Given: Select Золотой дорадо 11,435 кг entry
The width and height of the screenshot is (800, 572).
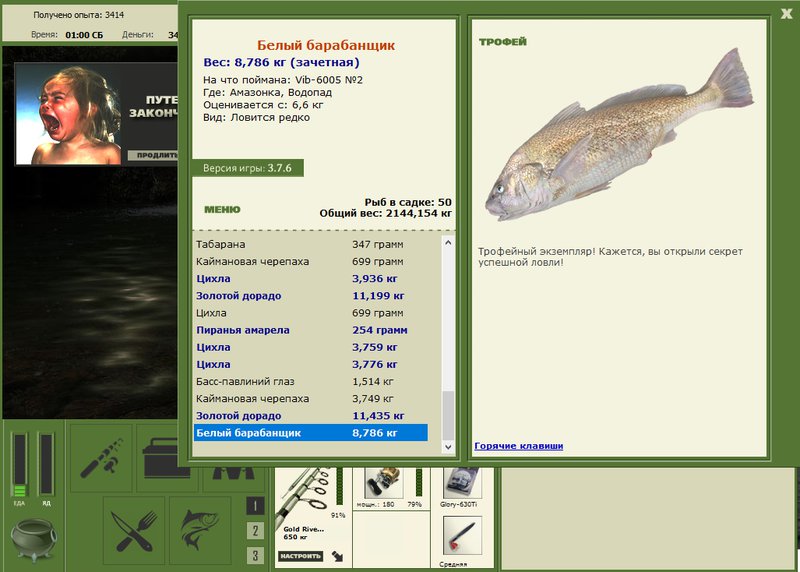Looking at the screenshot, I should [311, 416].
